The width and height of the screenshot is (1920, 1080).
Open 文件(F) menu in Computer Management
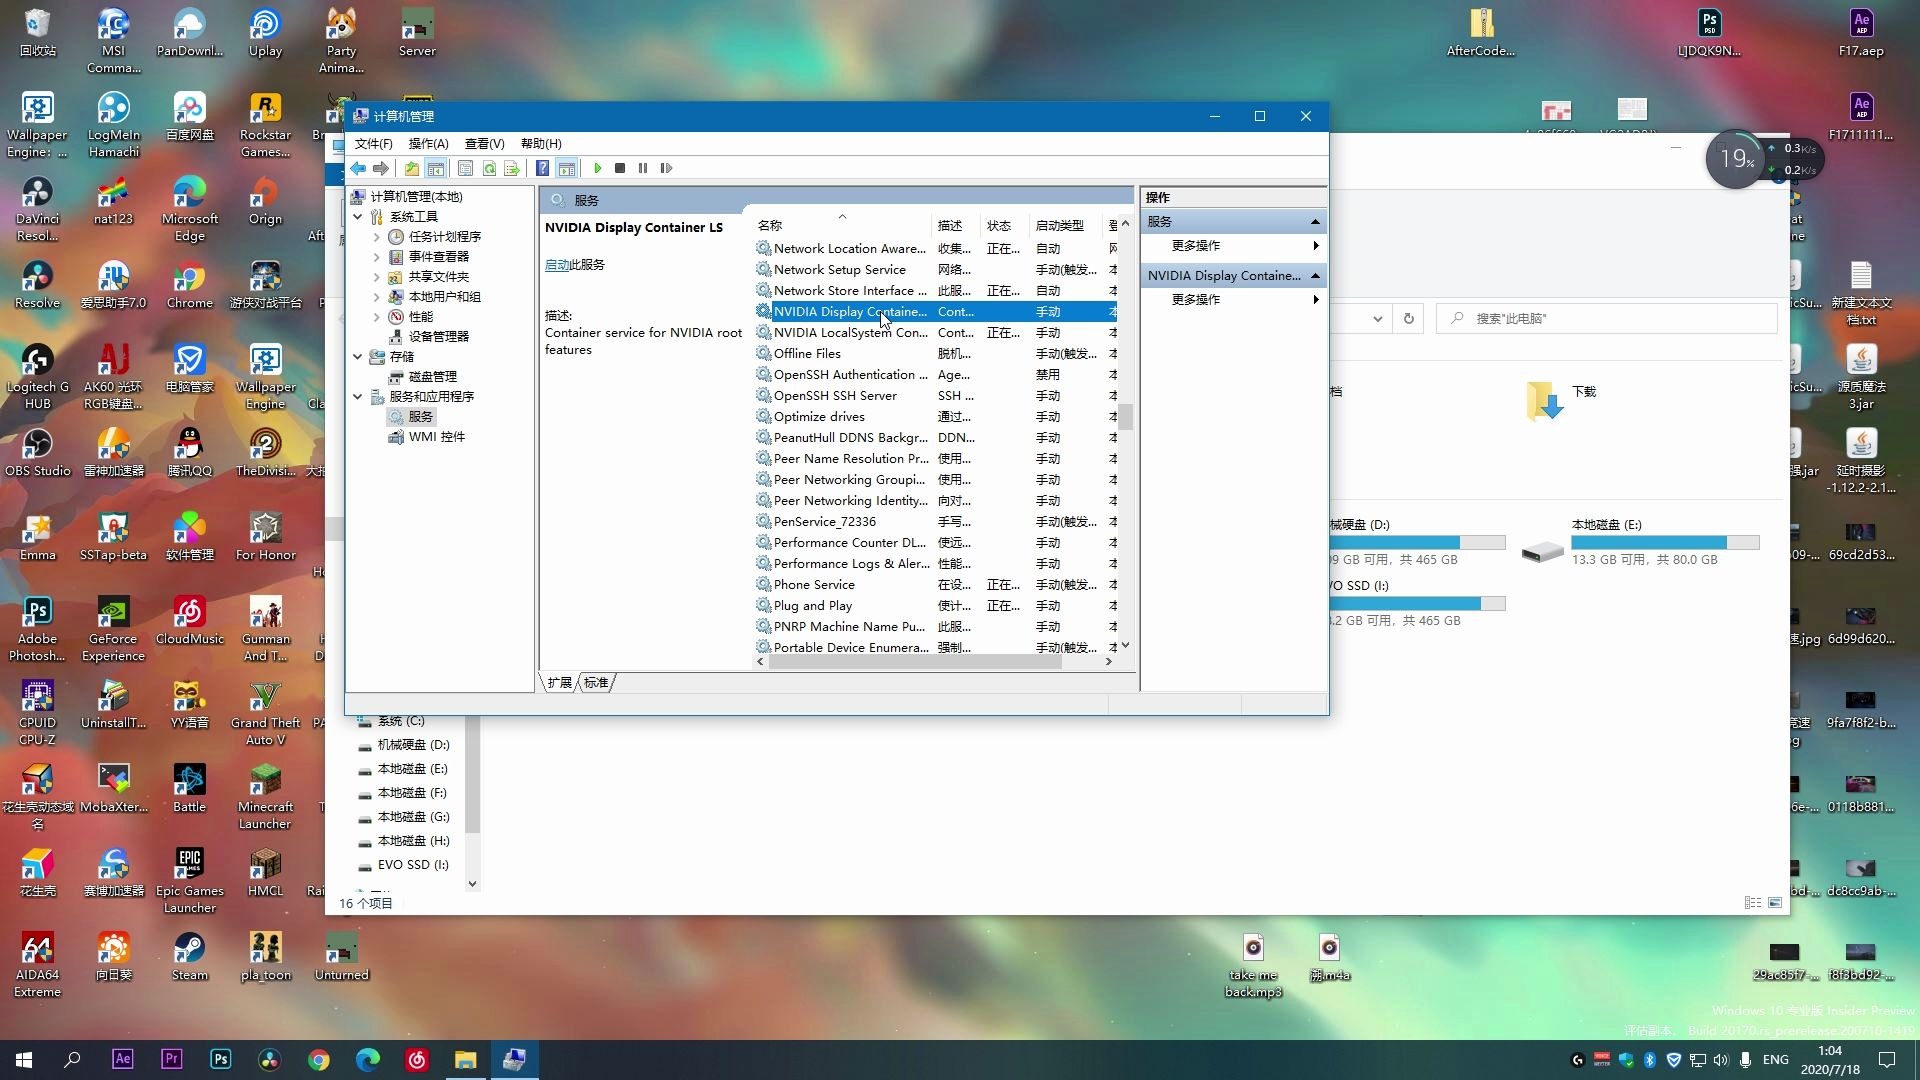[x=371, y=142]
